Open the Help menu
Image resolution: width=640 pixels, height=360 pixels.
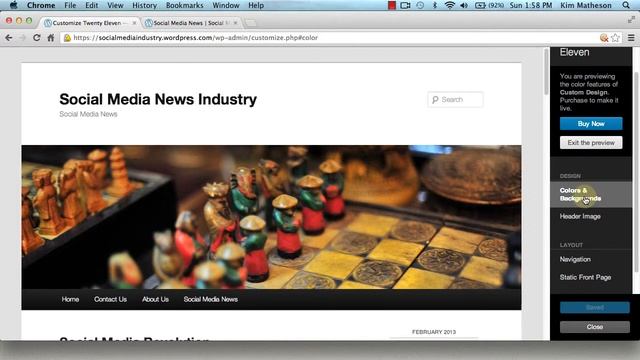[x=256, y=5]
